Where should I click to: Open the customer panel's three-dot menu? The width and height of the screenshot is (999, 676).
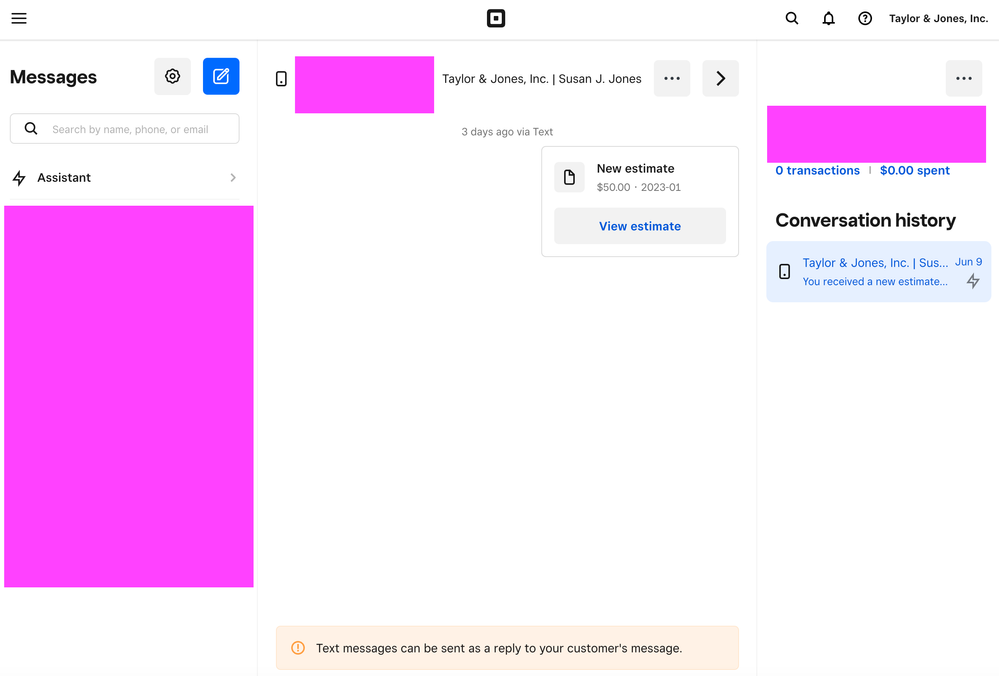point(963,79)
